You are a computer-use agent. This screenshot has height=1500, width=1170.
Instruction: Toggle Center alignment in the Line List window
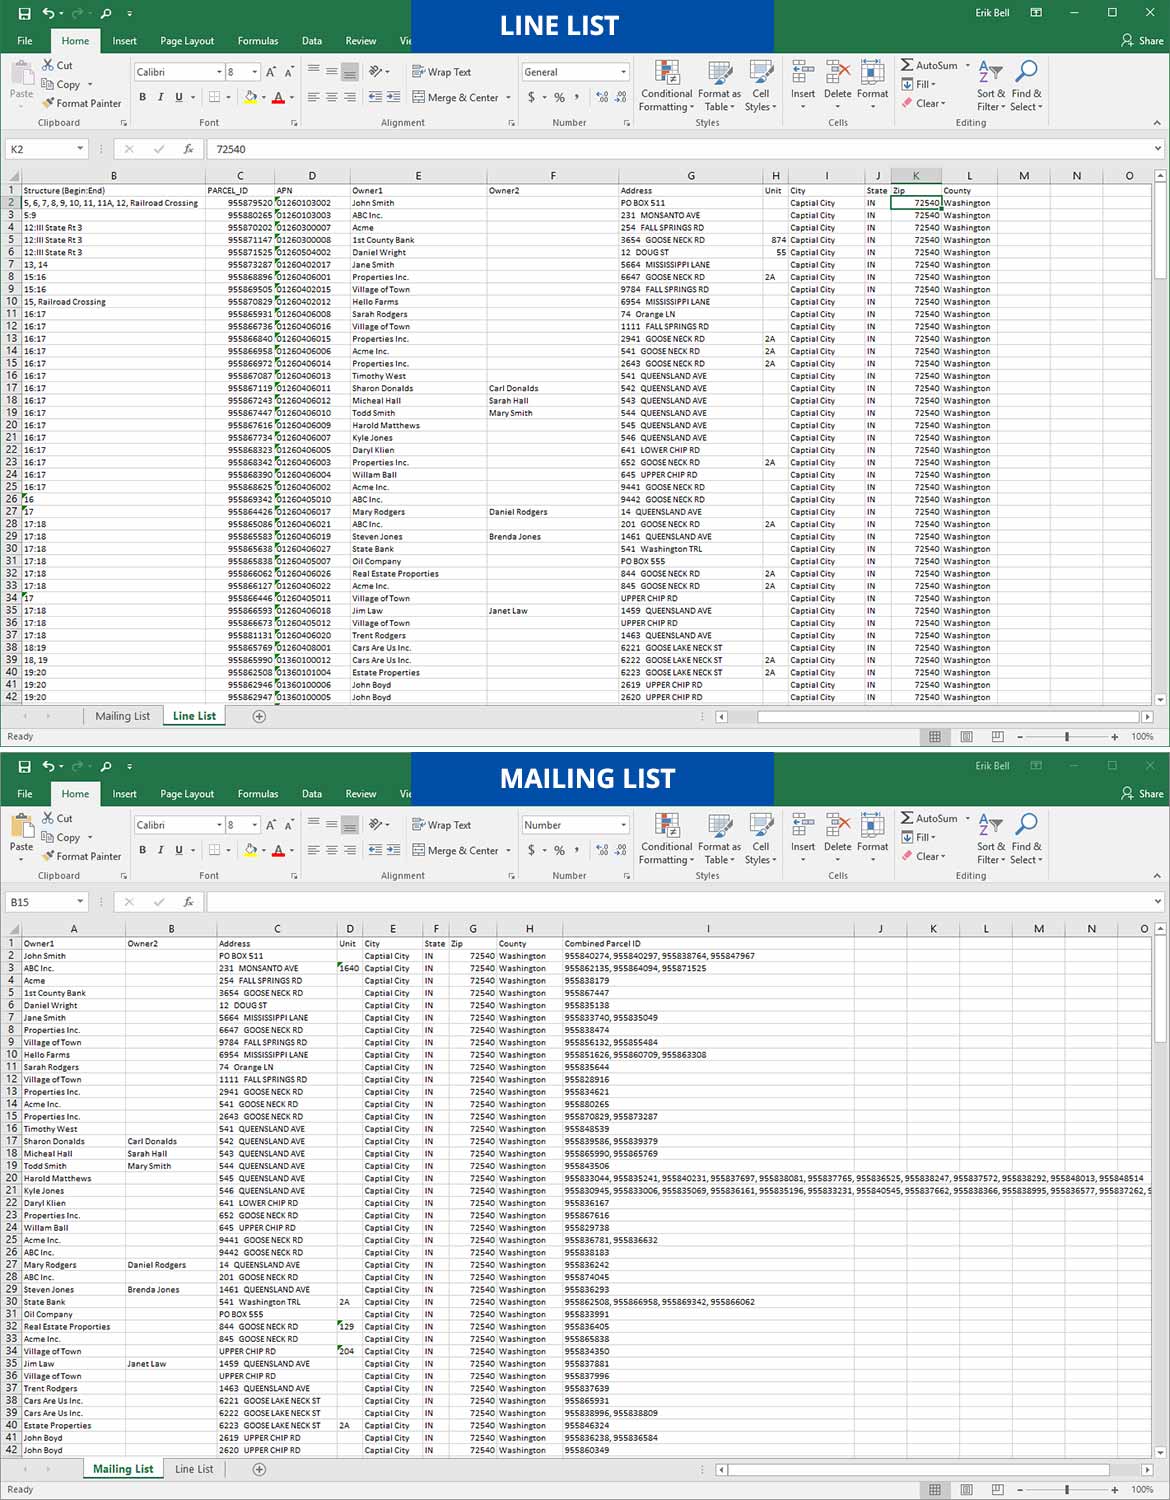331,97
